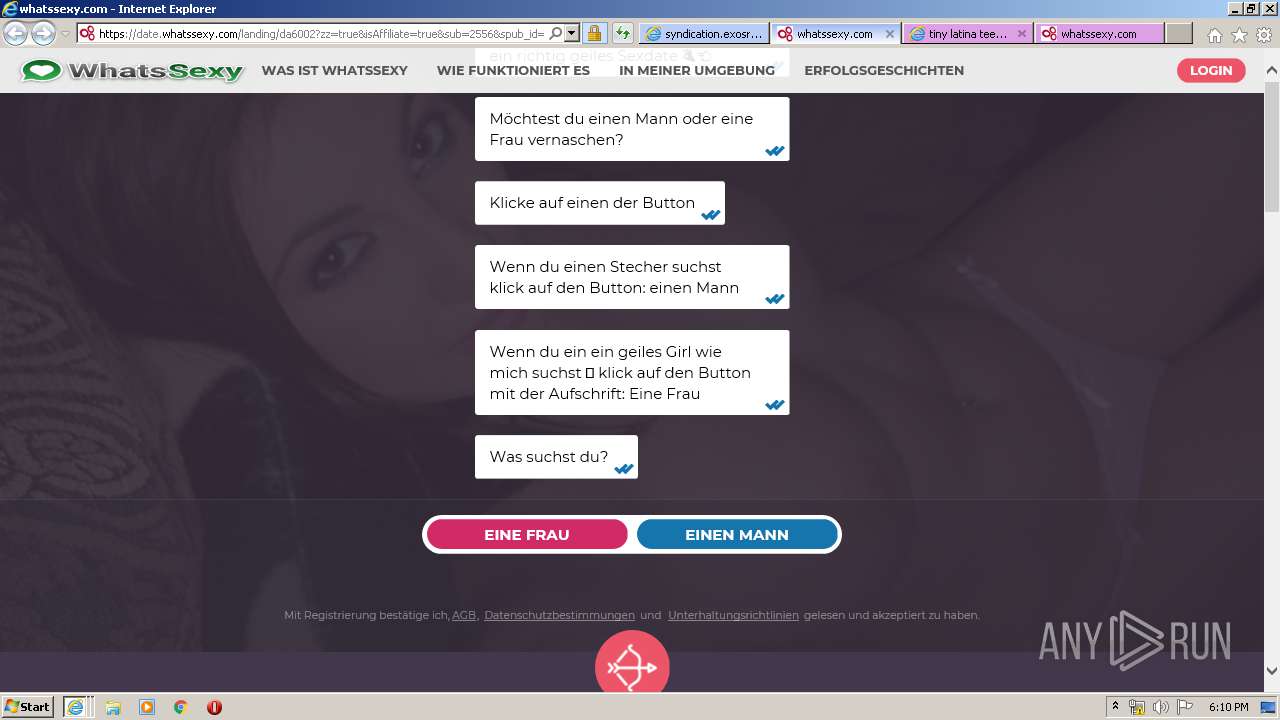The width and height of the screenshot is (1280, 720).
Task: Click the address bar search icon
Action: (x=556, y=33)
